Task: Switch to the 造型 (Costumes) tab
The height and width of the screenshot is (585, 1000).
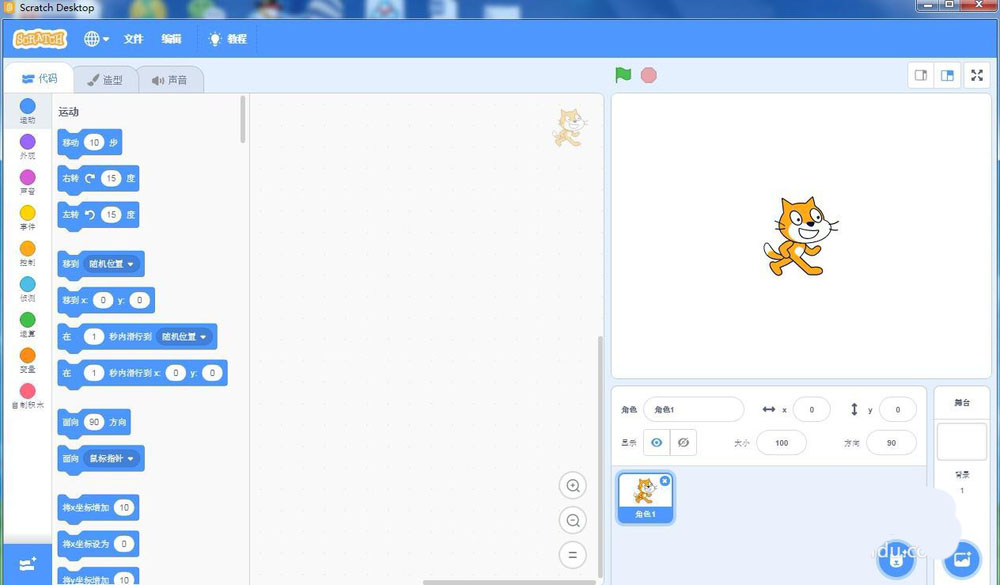Action: click(x=106, y=78)
